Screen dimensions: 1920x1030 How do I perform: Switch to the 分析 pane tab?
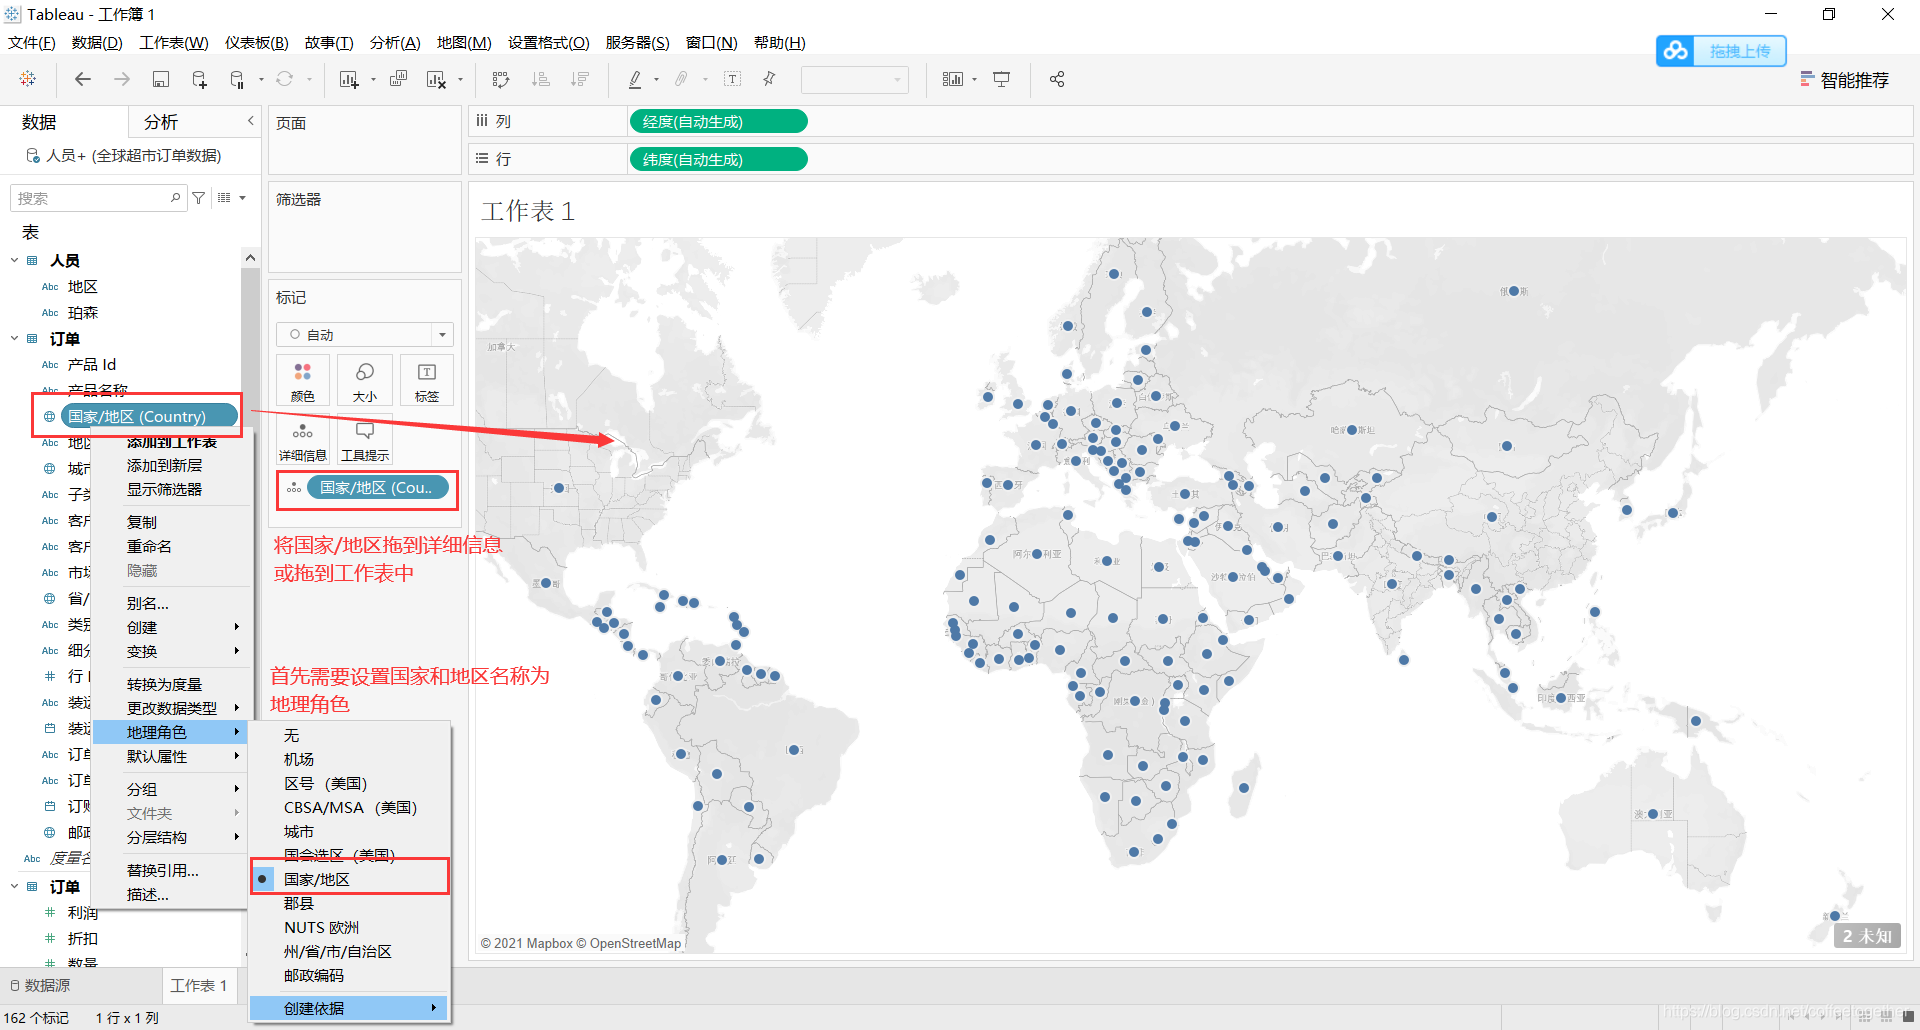tap(161, 122)
